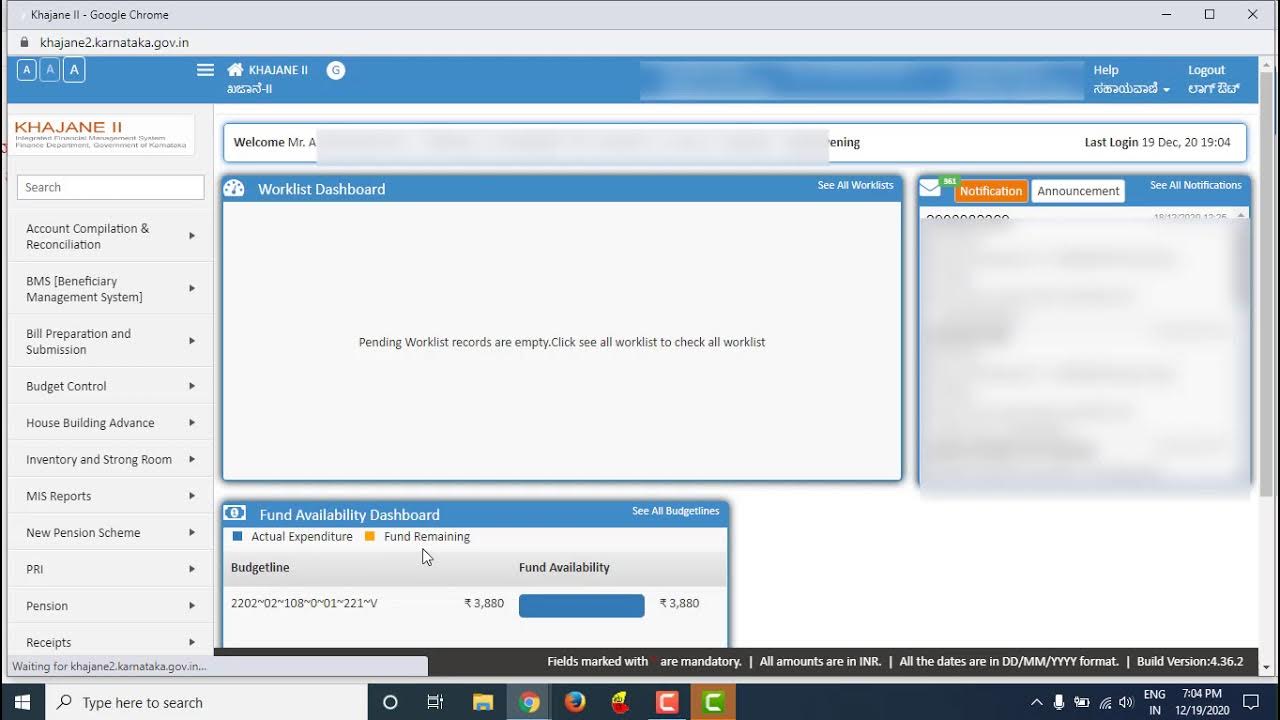The image size is (1280, 720).
Task: Click the volume tray icon
Action: (1126, 702)
